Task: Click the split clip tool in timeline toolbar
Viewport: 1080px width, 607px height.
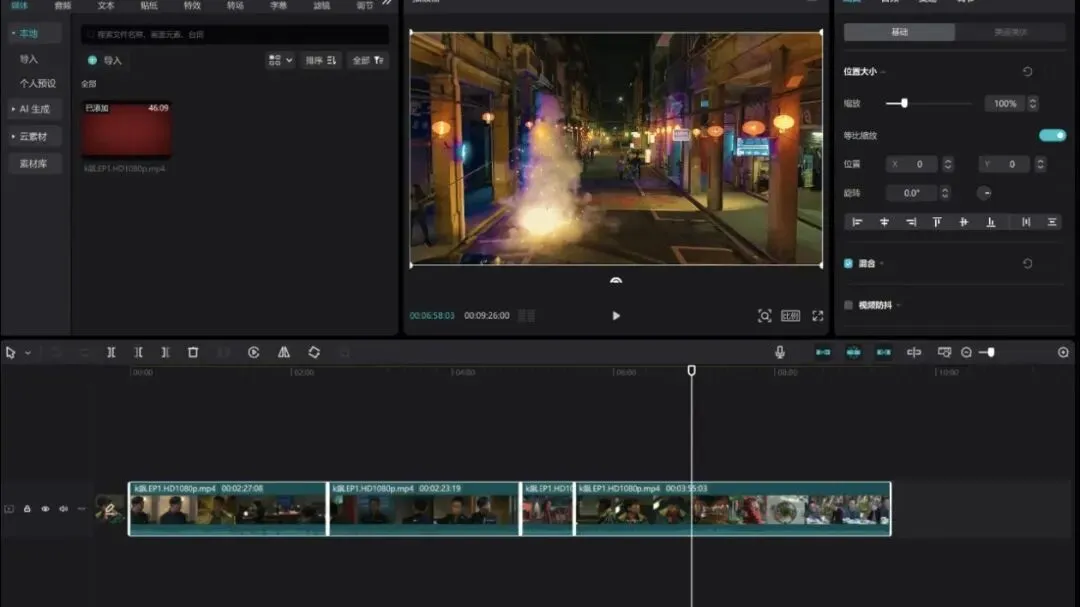Action: click(x=111, y=353)
